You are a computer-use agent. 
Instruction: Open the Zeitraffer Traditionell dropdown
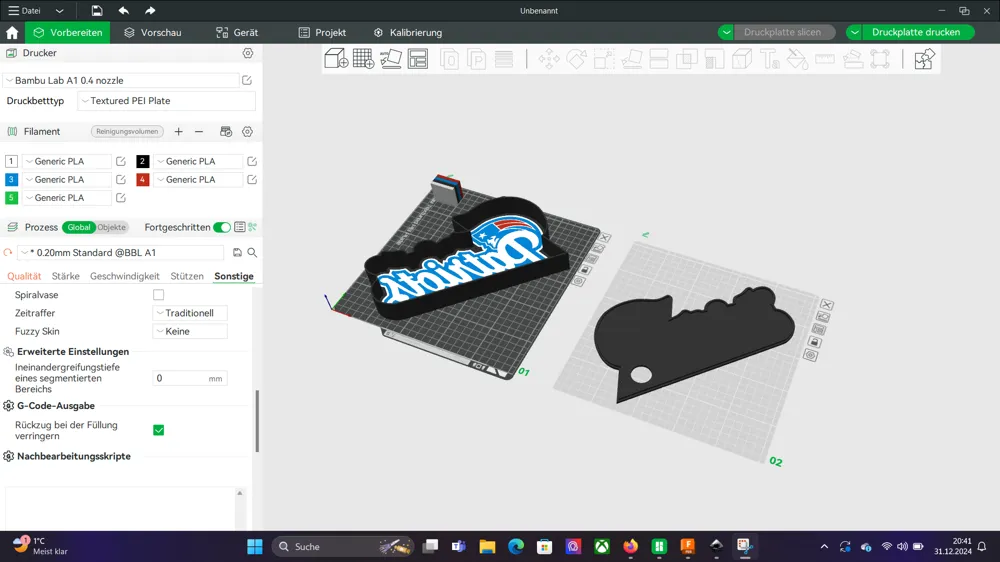coord(190,313)
